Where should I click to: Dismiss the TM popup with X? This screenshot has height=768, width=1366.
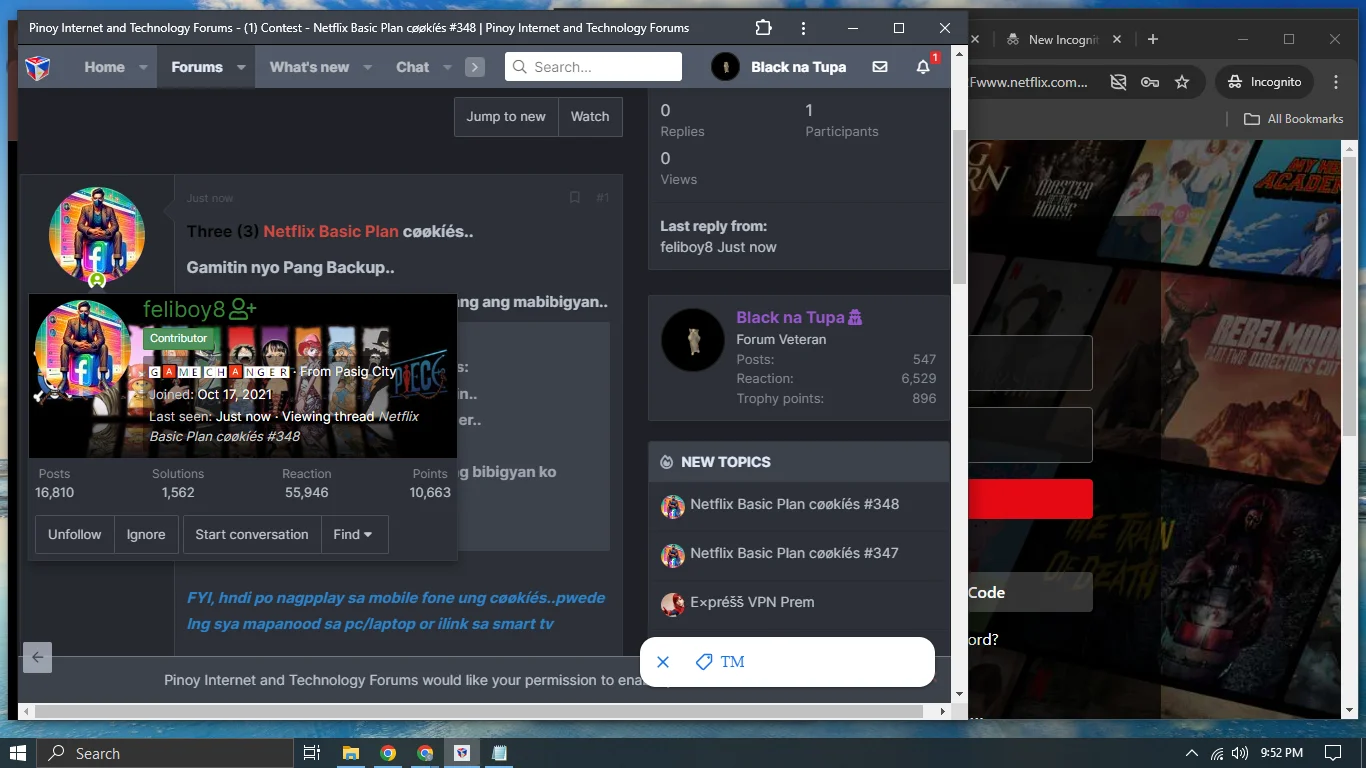click(x=662, y=662)
